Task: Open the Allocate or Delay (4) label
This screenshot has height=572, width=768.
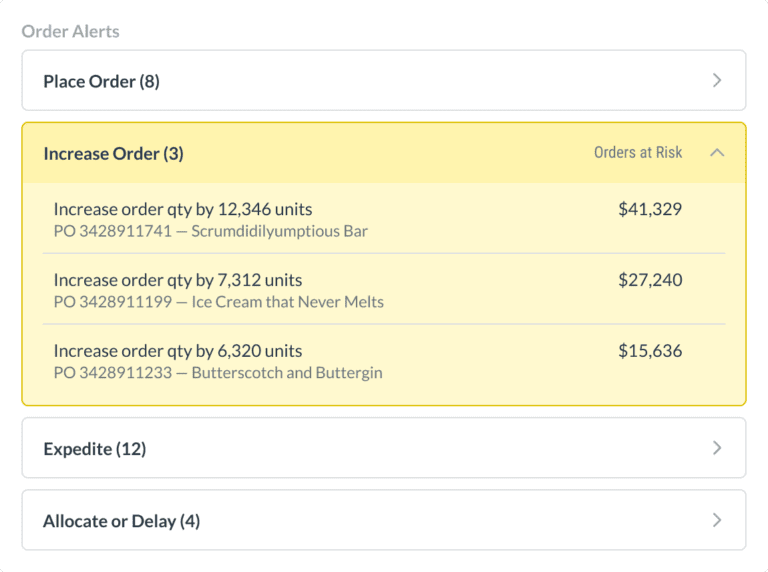Action: coord(121,521)
